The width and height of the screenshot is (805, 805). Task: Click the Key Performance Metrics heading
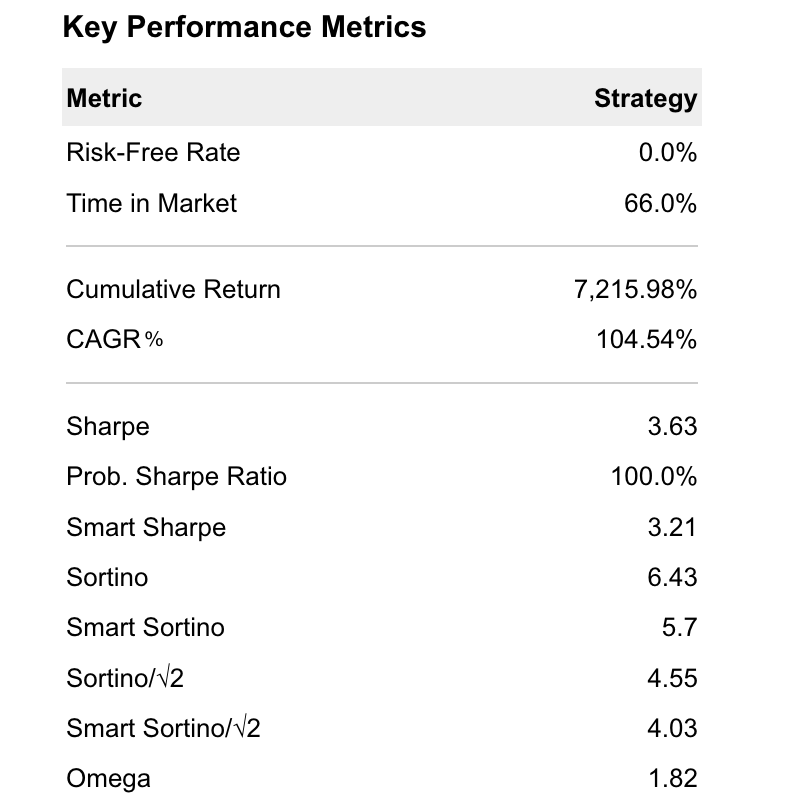pyautogui.click(x=244, y=27)
